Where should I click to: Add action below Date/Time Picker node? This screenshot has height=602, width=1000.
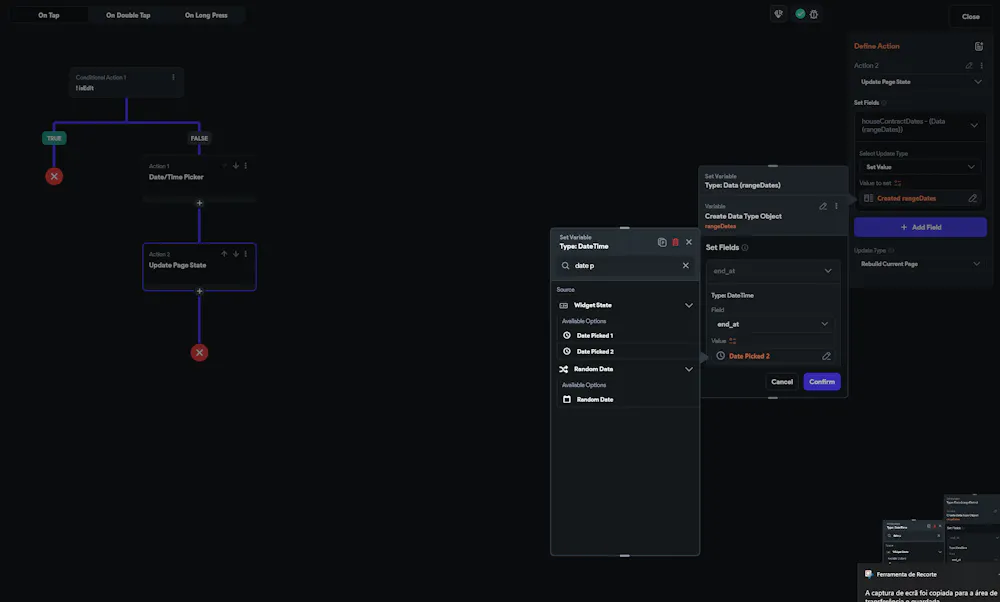200,203
